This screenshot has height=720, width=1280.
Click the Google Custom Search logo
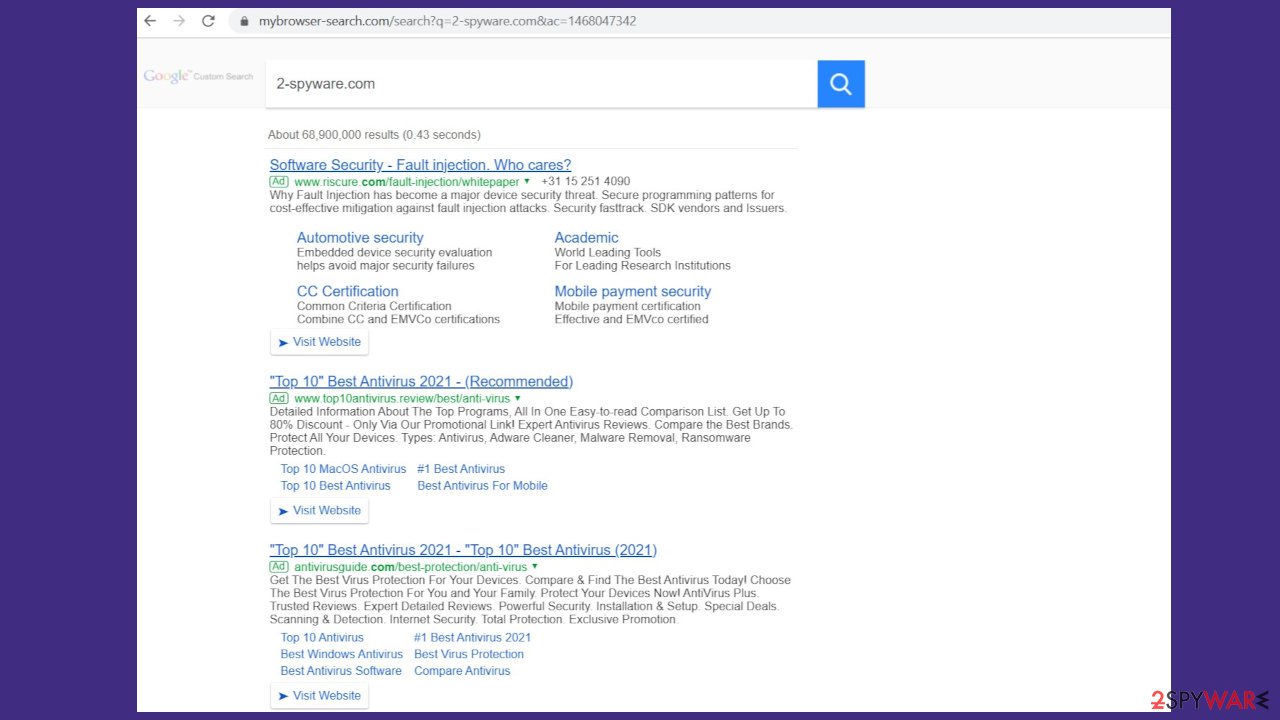[198, 76]
